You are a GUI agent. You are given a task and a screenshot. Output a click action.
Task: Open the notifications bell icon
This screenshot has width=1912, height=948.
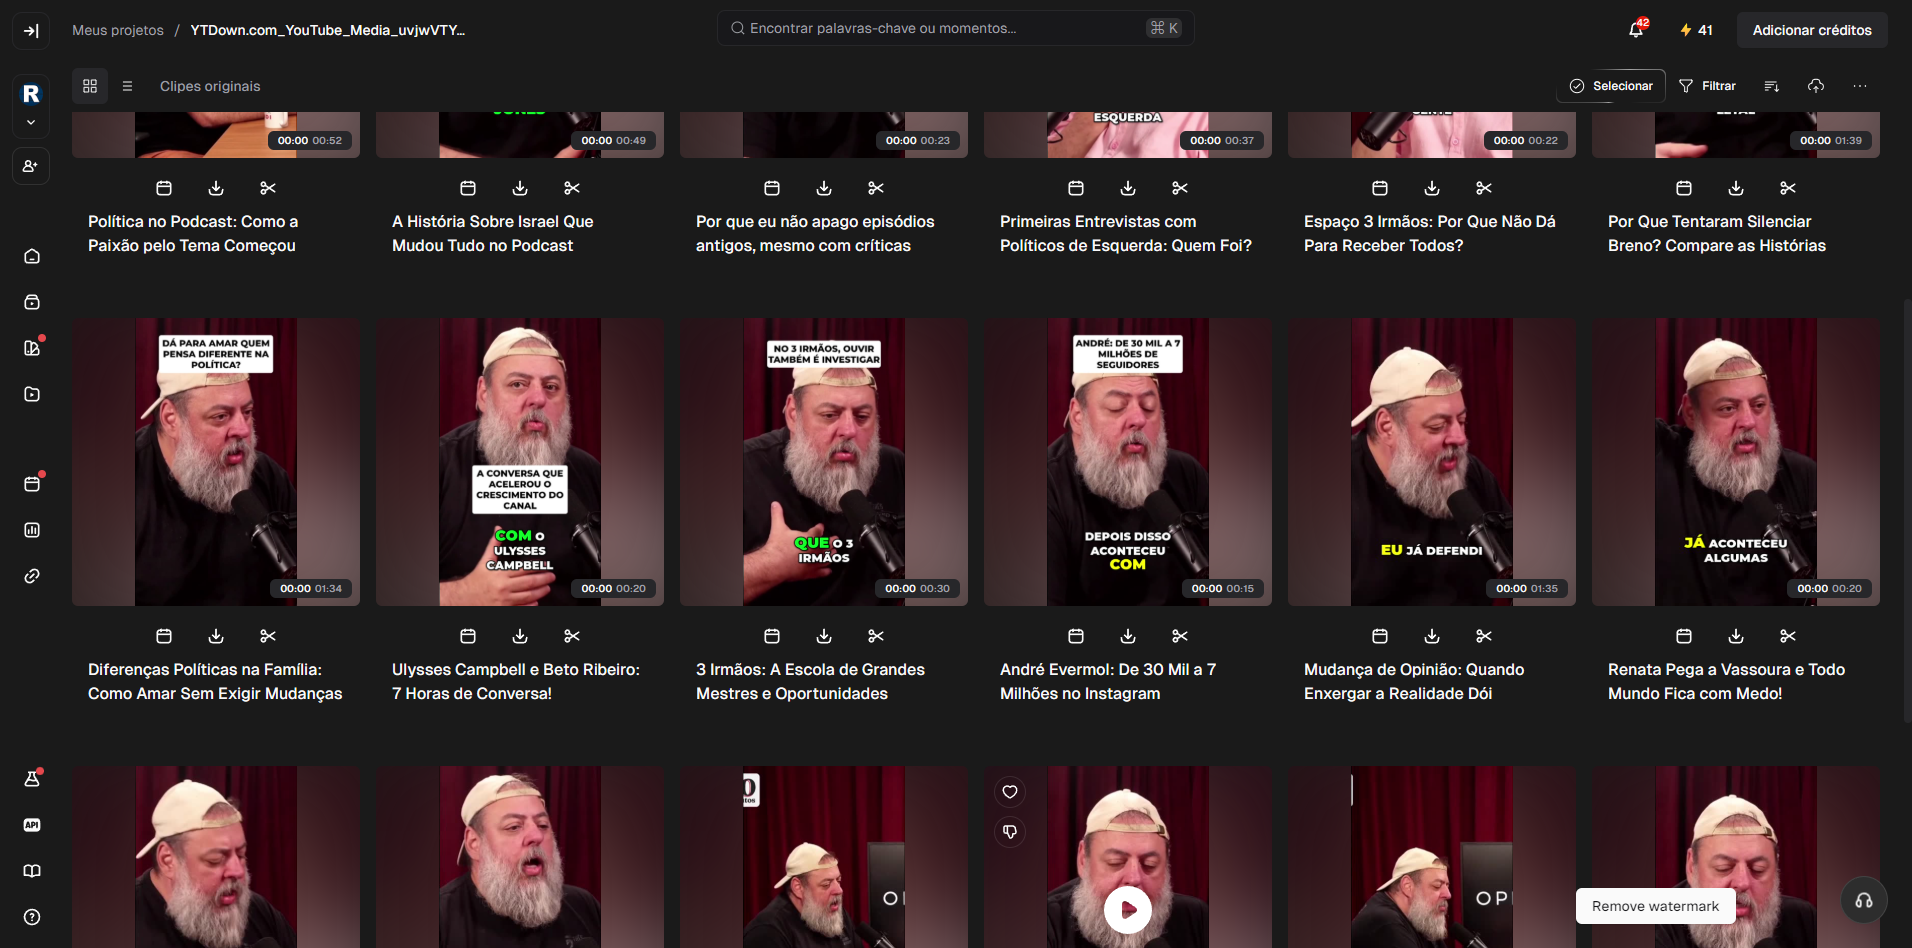(1636, 30)
